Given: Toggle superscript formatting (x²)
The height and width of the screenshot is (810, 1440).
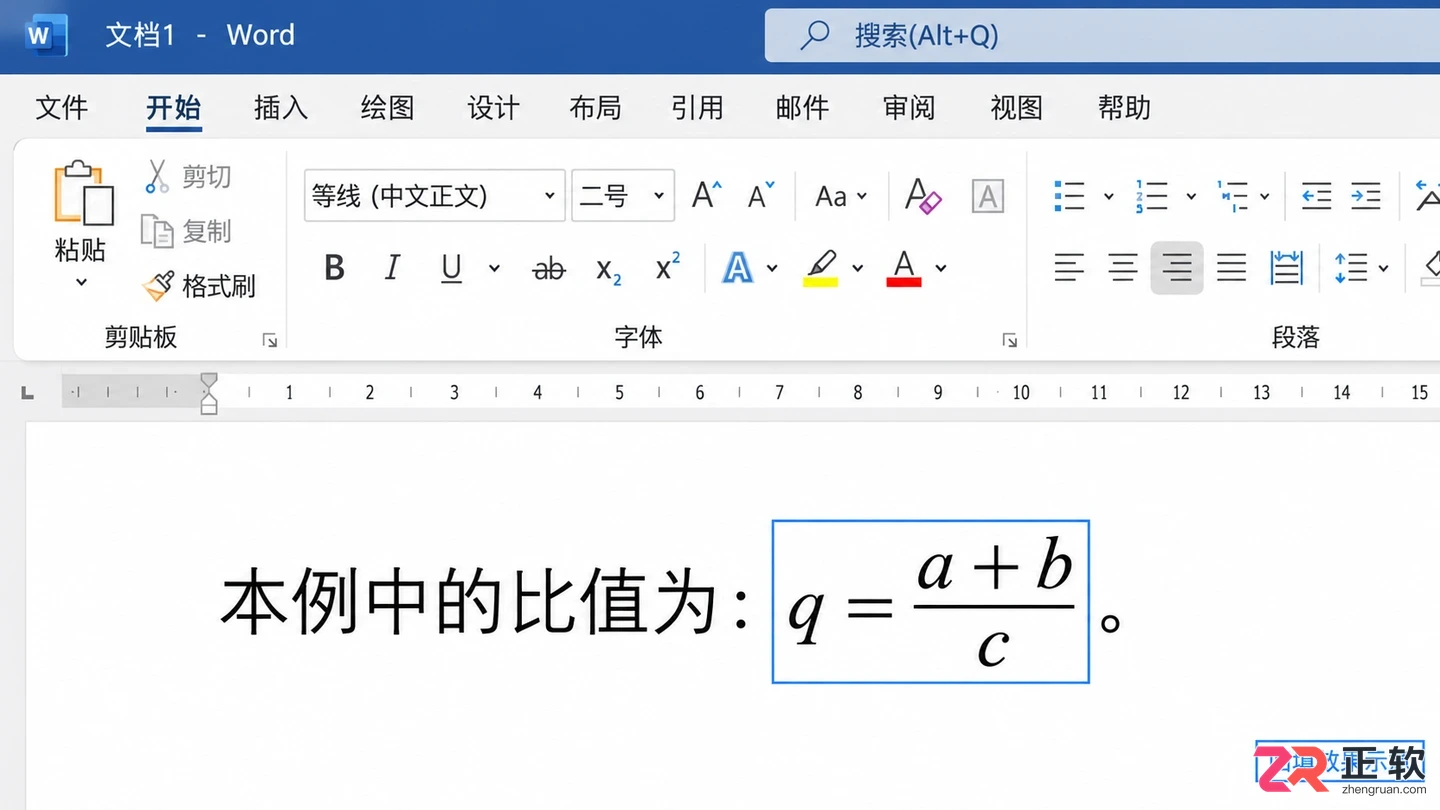Looking at the screenshot, I should (668, 266).
